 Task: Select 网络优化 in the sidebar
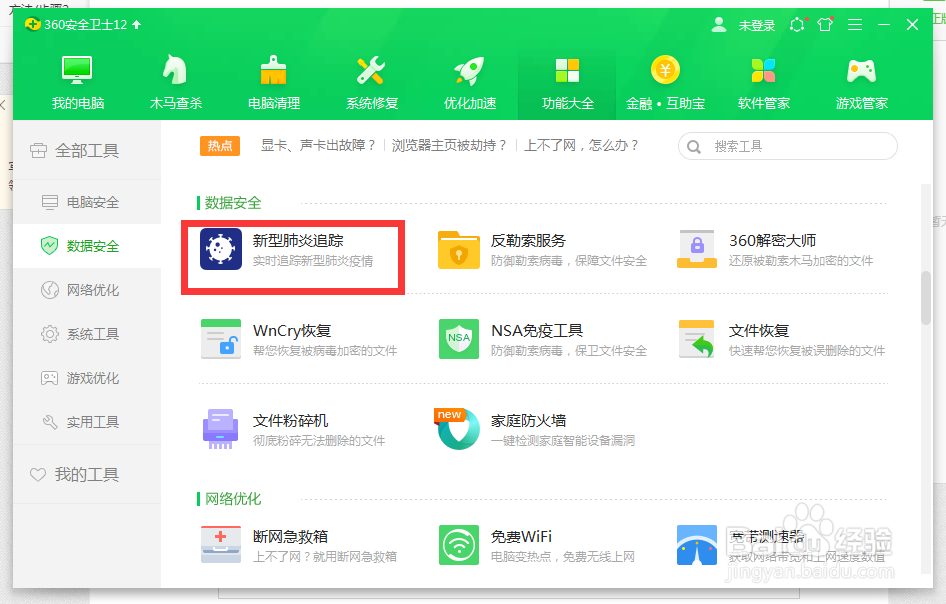pyautogui.click(x=83, y=291)
